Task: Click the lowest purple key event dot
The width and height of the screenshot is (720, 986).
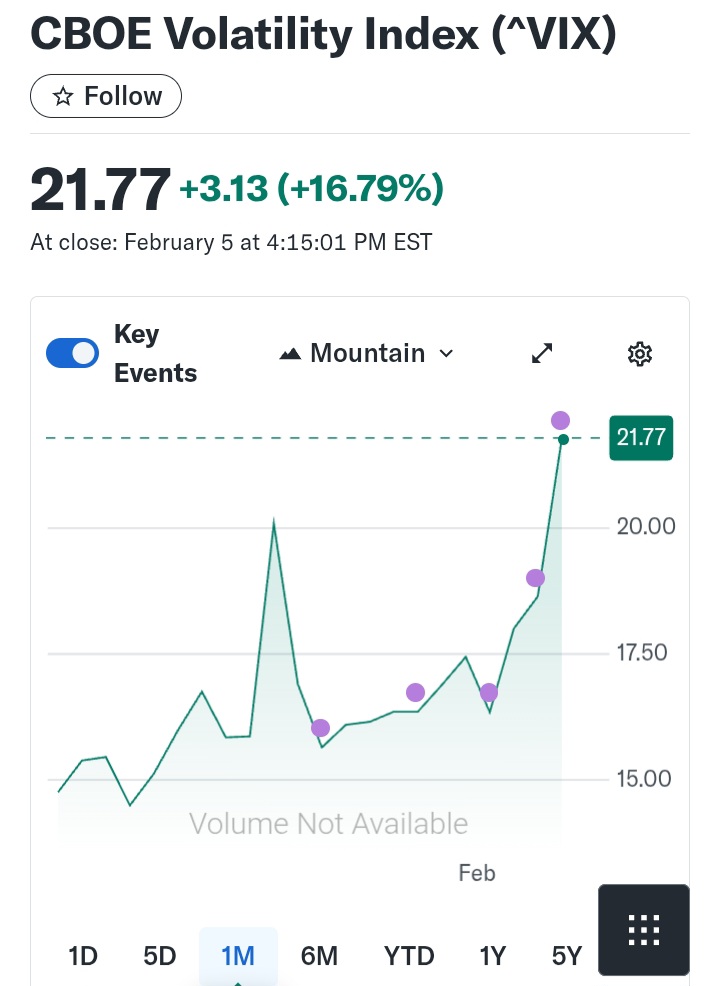Action: coord(320,728)
